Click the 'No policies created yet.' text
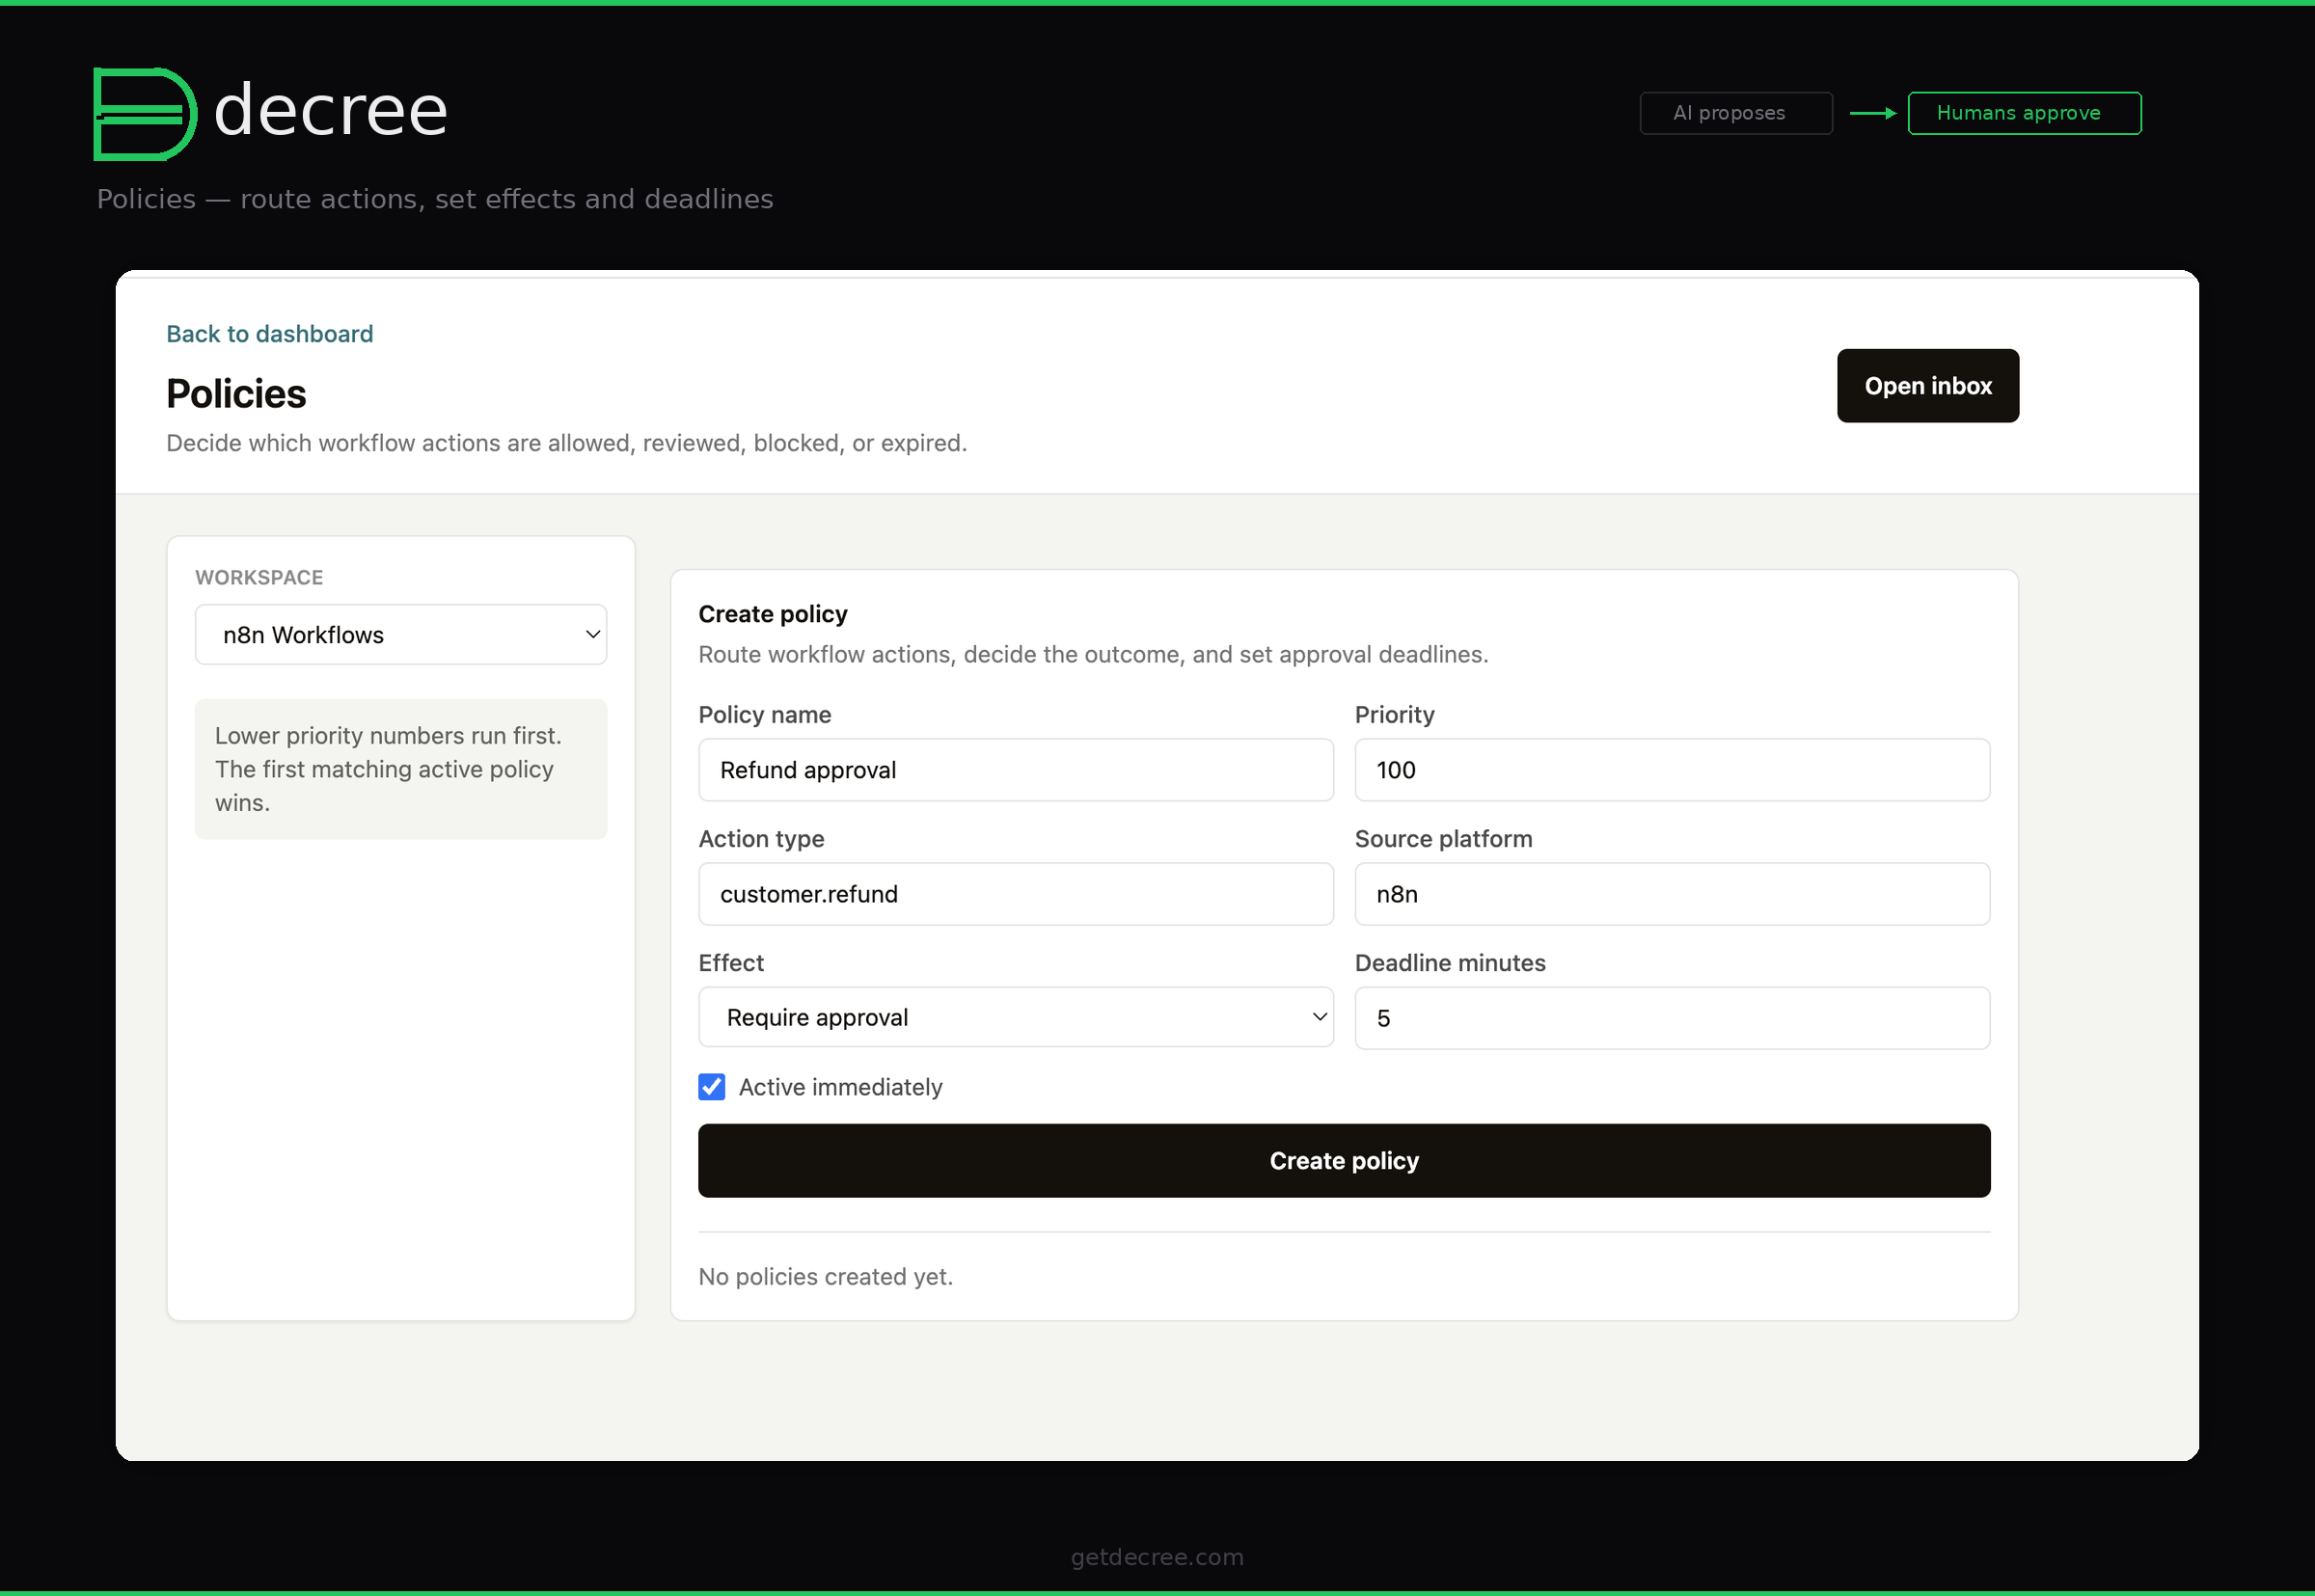Viewport: 2315px width, 1596px height. [825, 1277]
